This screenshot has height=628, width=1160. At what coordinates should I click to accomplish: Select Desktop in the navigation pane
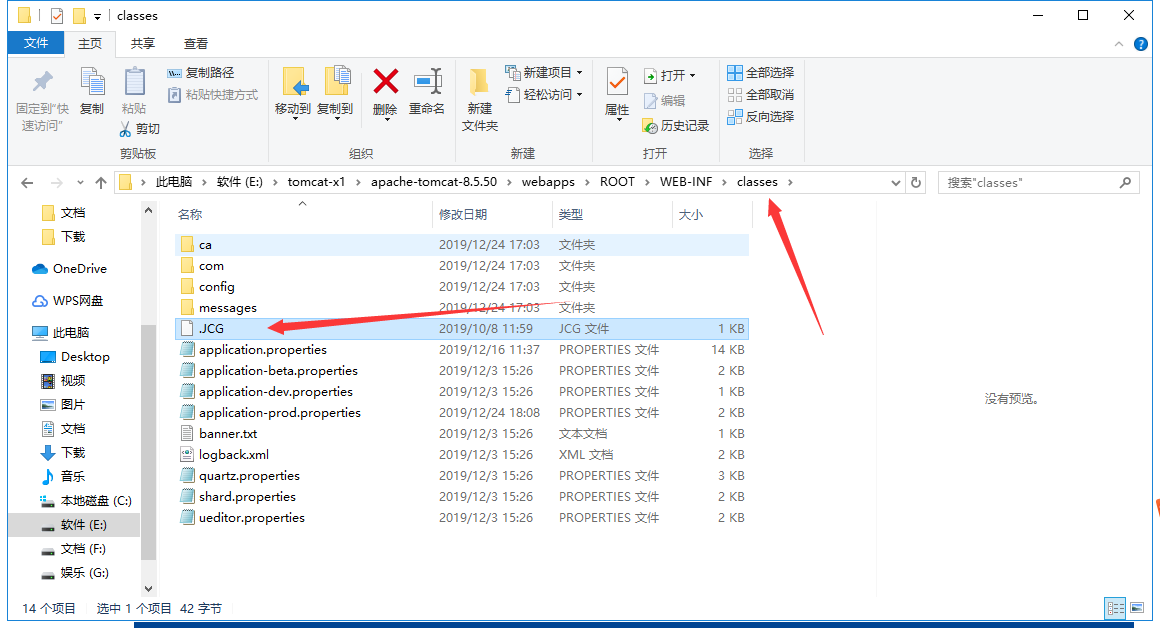coord(75,357)
